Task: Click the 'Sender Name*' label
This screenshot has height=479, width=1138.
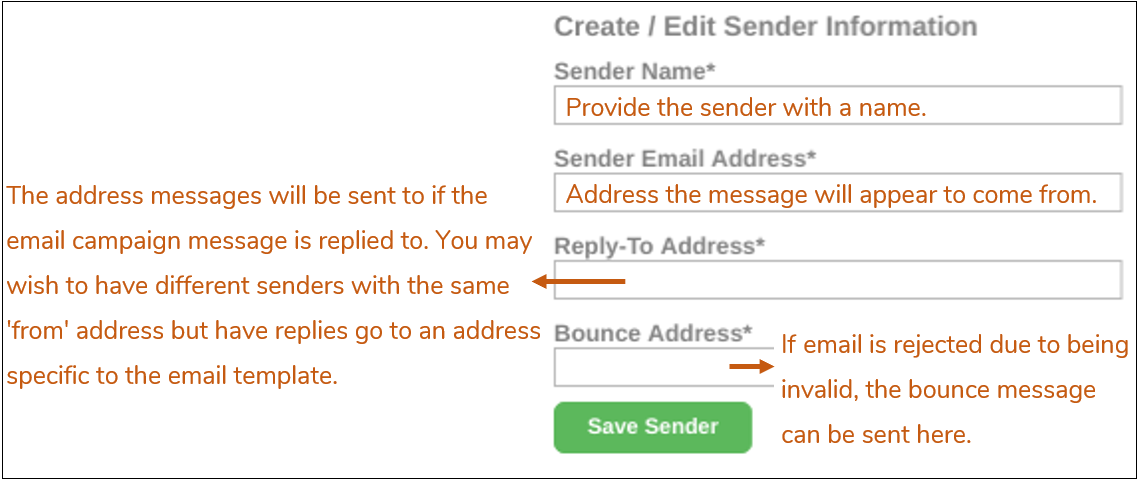Action: click(x=635, y=71)
